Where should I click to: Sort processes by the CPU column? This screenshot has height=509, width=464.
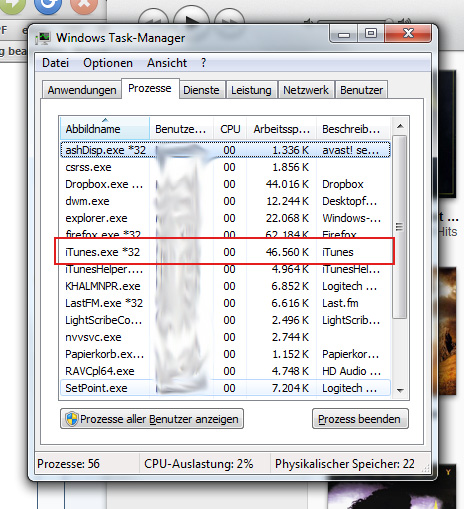230,129
